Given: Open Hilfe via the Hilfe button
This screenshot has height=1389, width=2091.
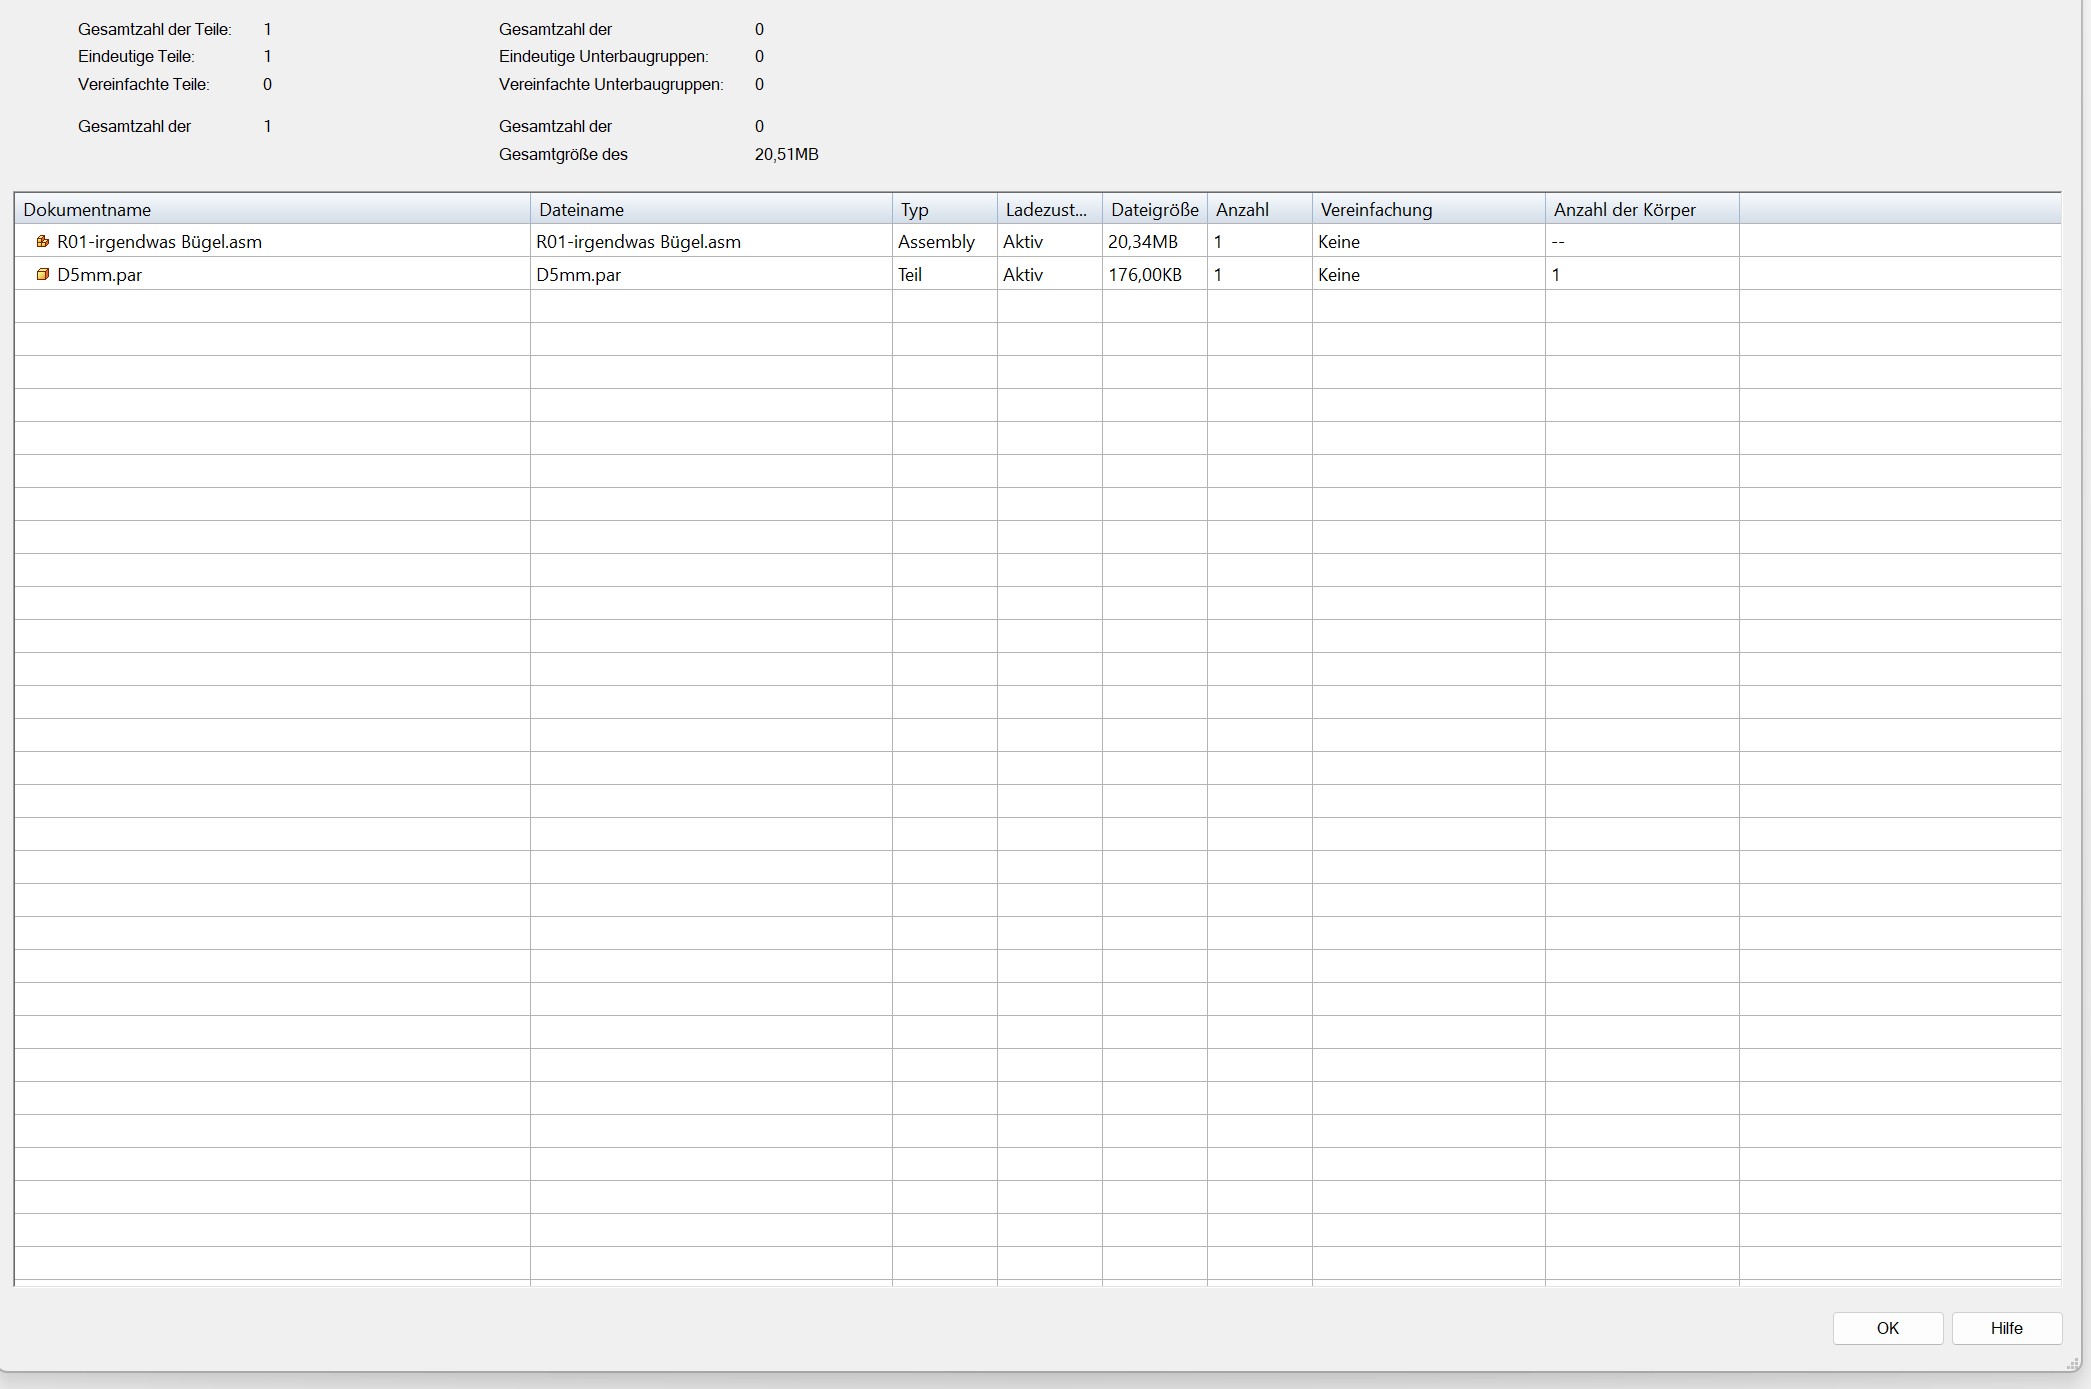Looking at the screenshot, I should (x=2006, y=1328).
